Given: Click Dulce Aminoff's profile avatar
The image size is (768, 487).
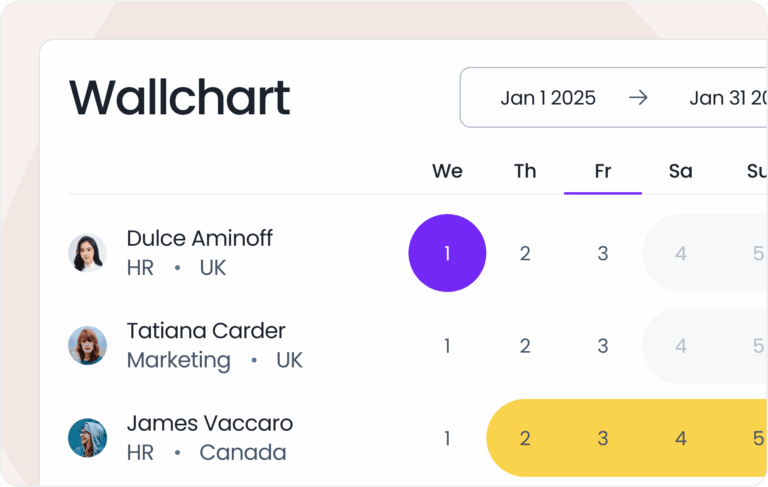Looking at the screenshot, I should (87, 253).
